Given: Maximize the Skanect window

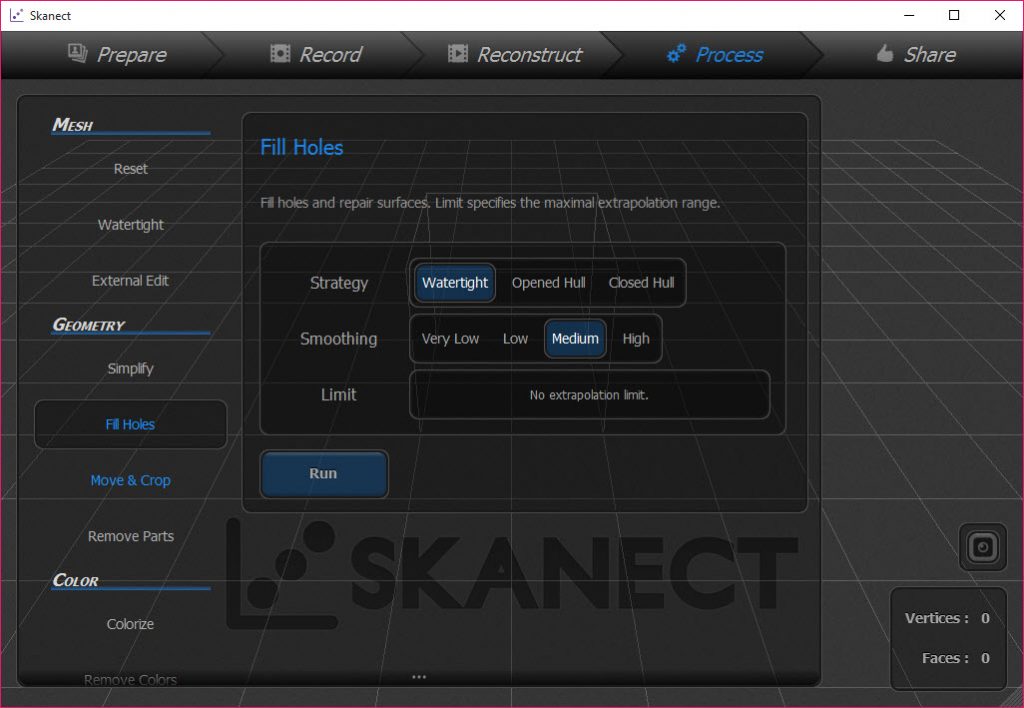Looking at the screenshot, I should [954, 15].
